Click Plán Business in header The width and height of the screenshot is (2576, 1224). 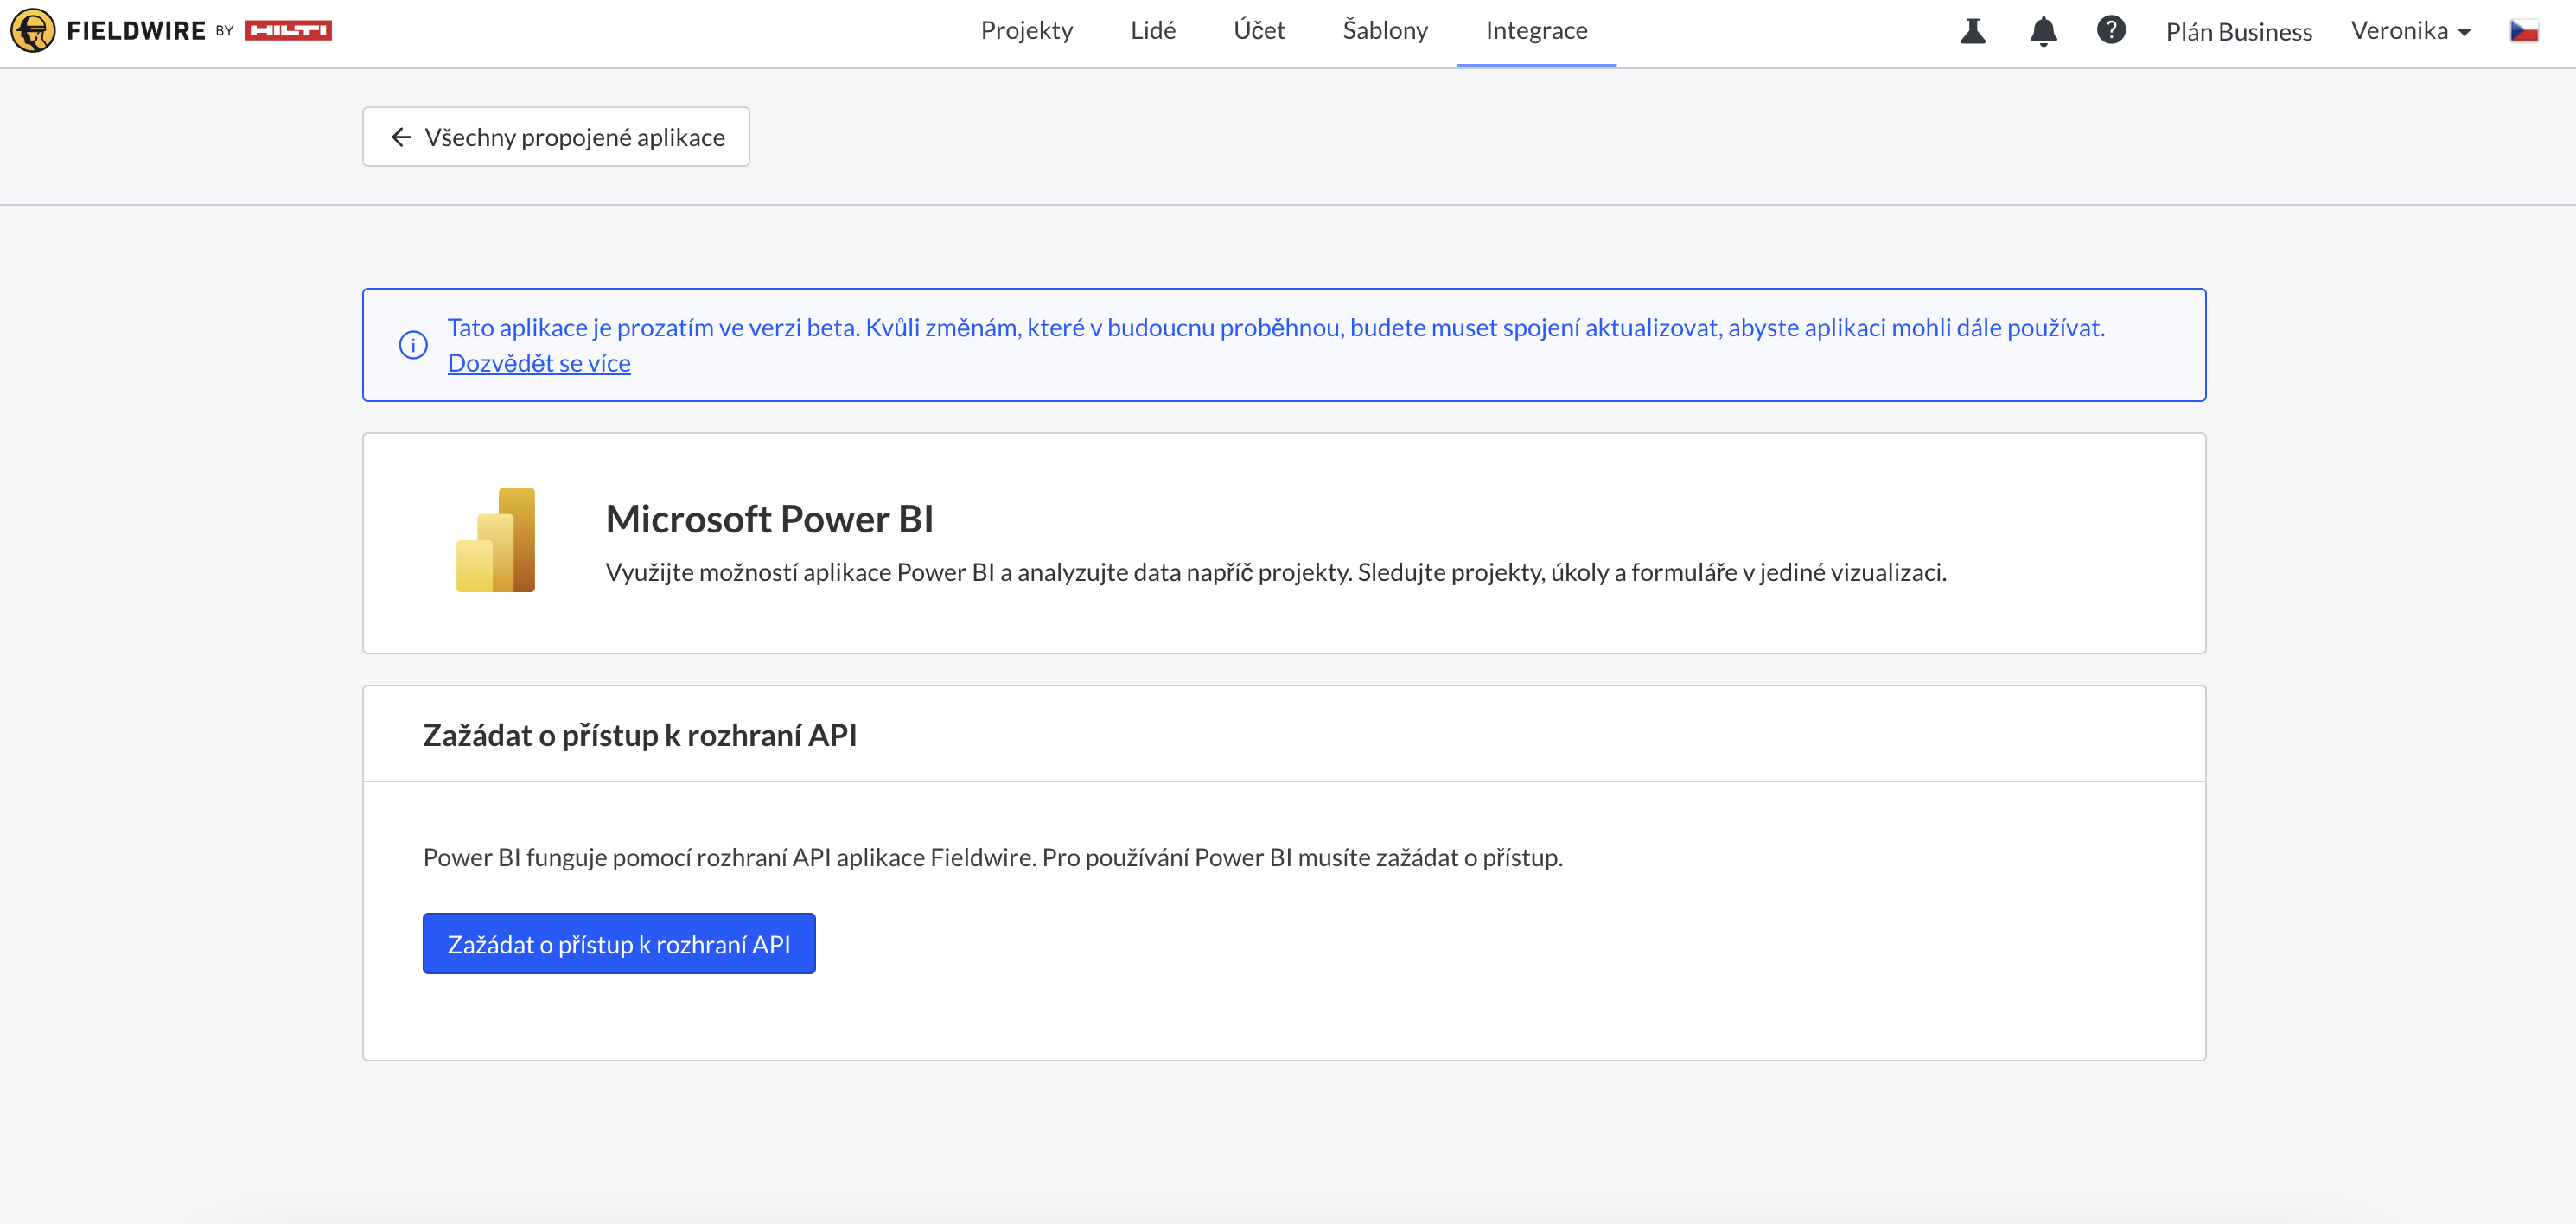2238,32
